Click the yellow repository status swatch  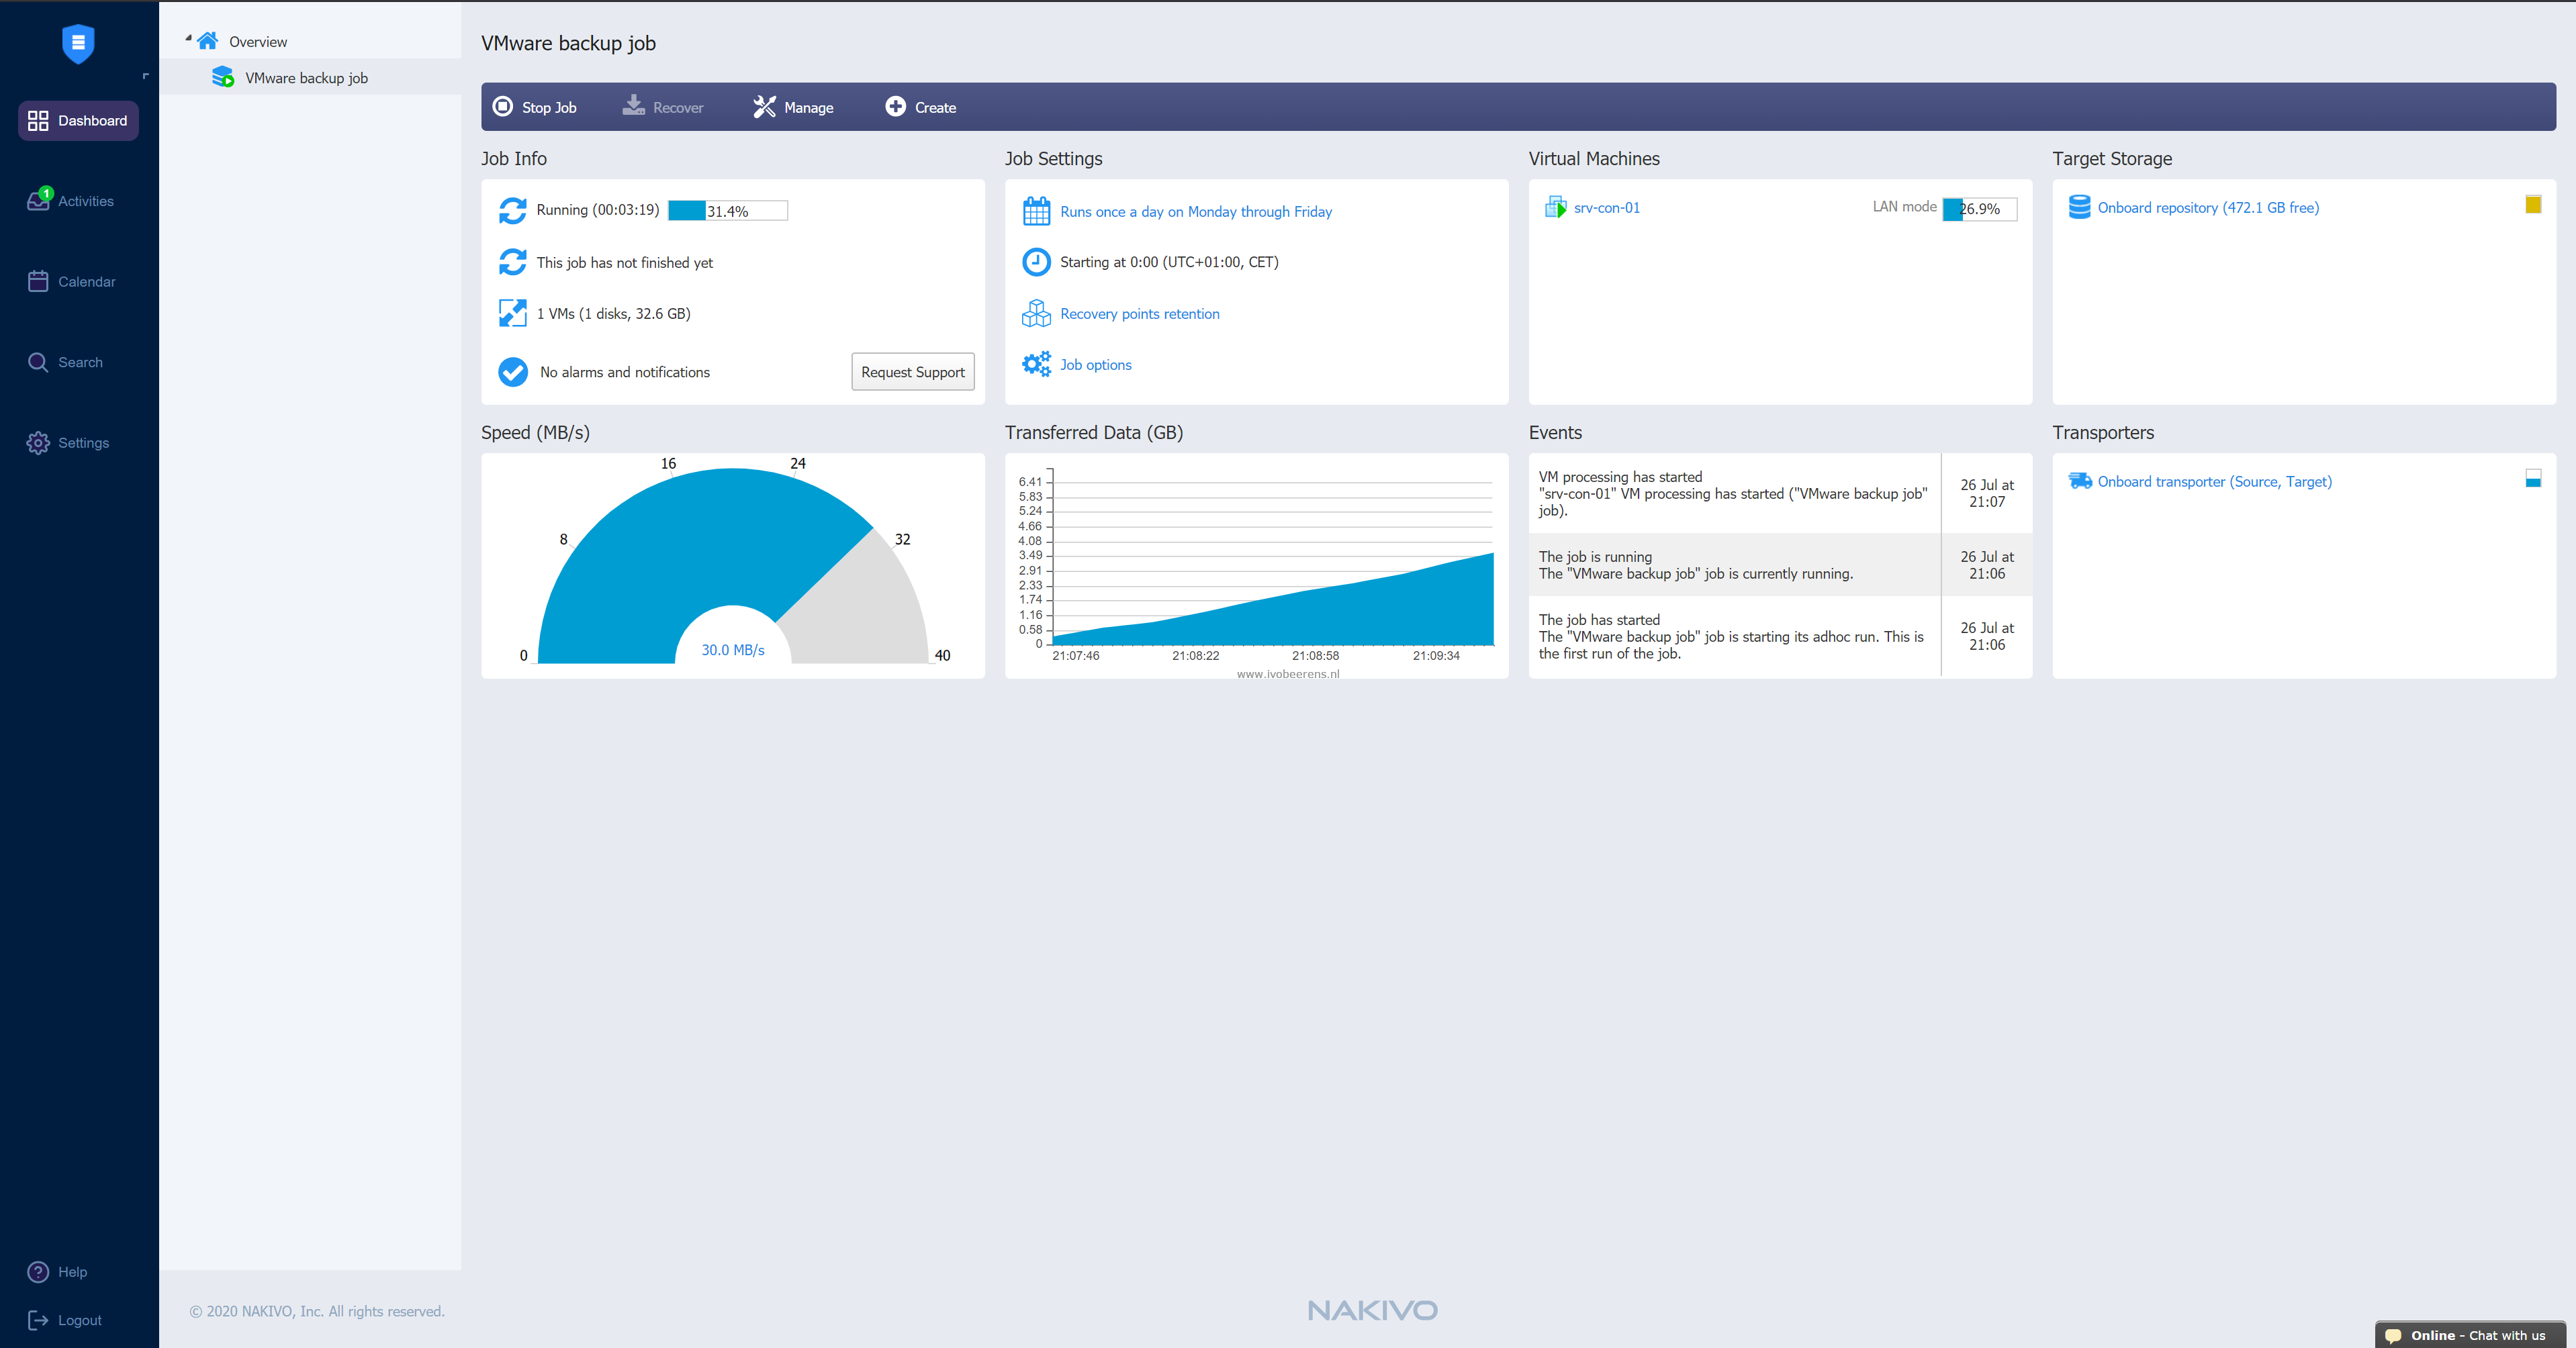click(2533, 205)
